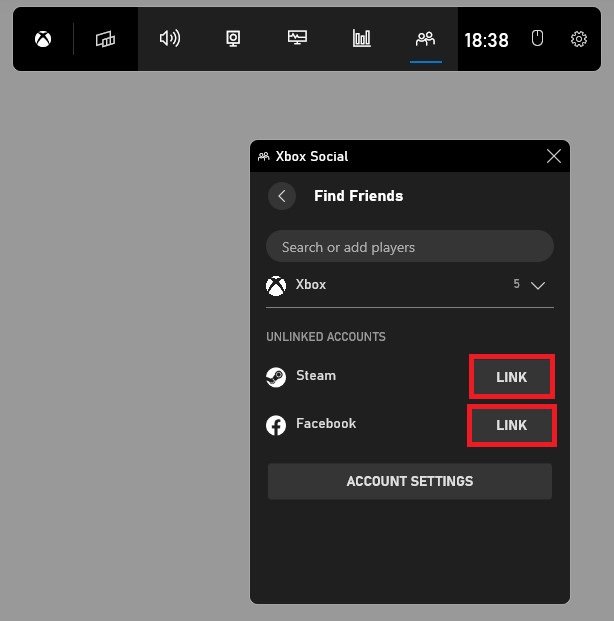614x621 pixels.
Task: Toggle the Xbox Social people icon
Action: [x=425, y=39]
